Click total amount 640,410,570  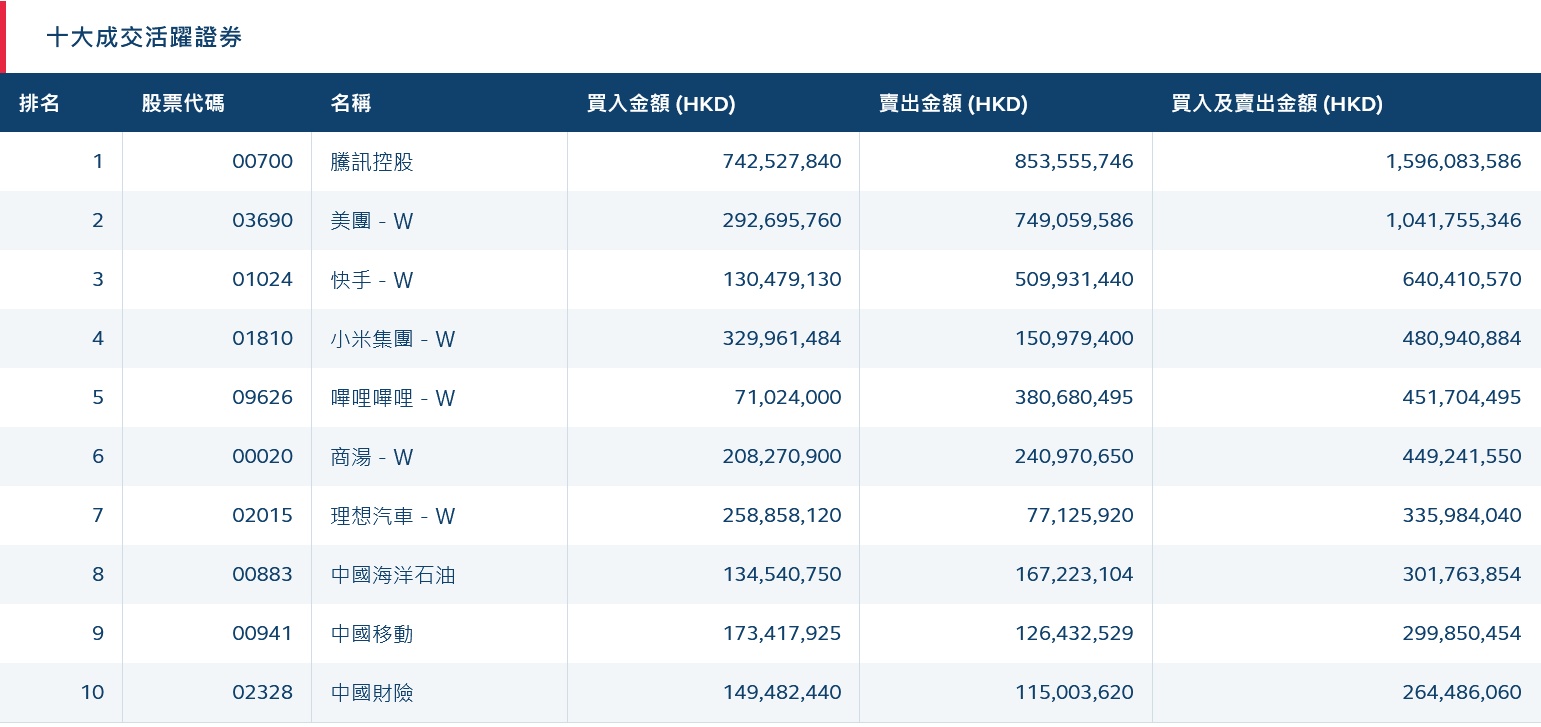pyautogui.click(x=1462, y=280)
